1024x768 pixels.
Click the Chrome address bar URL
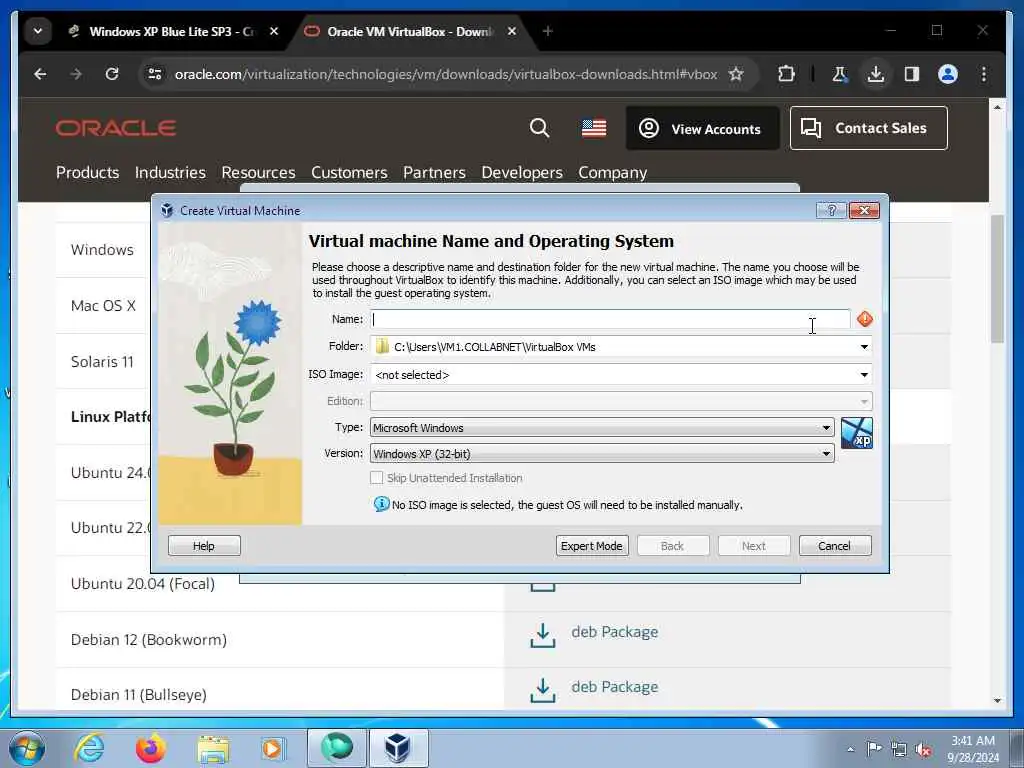click(446, 74)
